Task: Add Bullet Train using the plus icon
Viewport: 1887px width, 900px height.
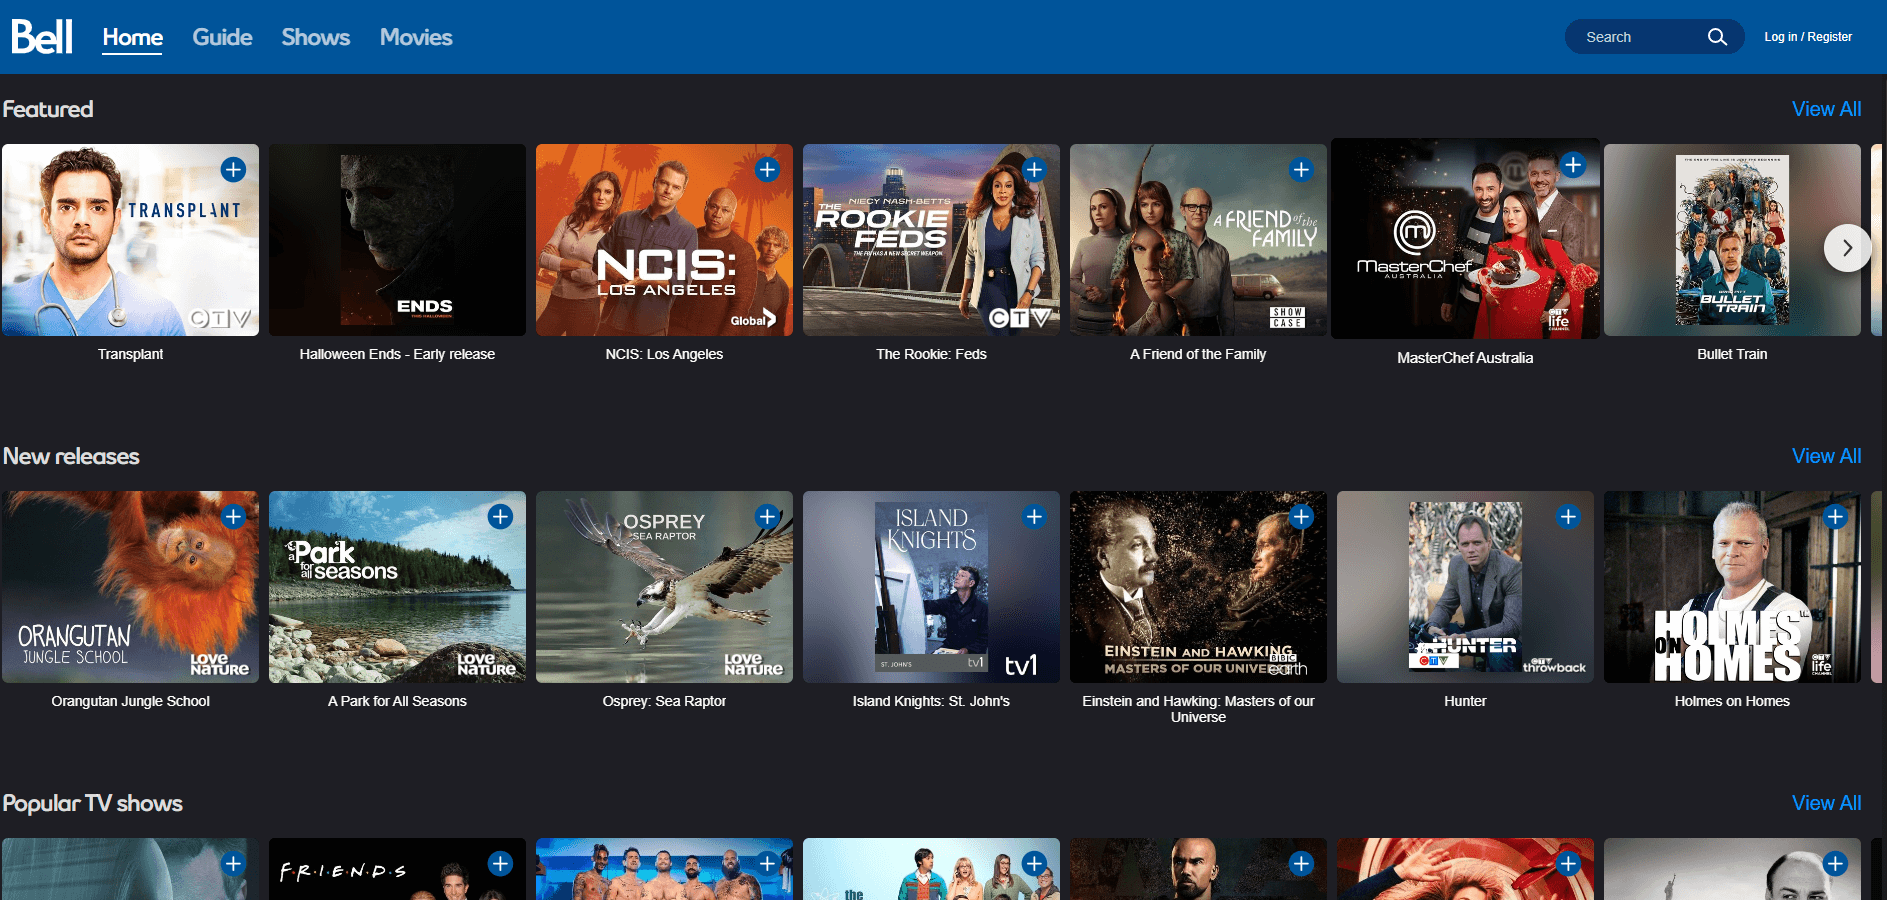Action: click(1835, 169)
